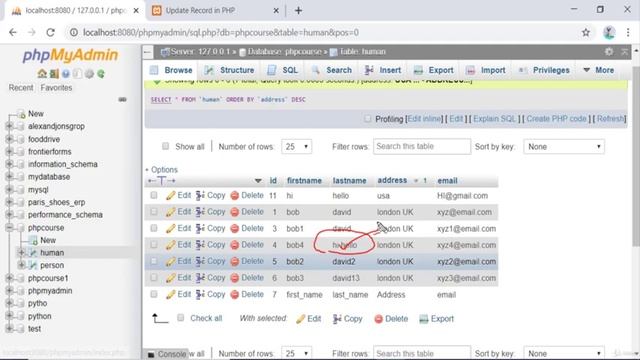Bookmark page with star icon

(586, 33)
